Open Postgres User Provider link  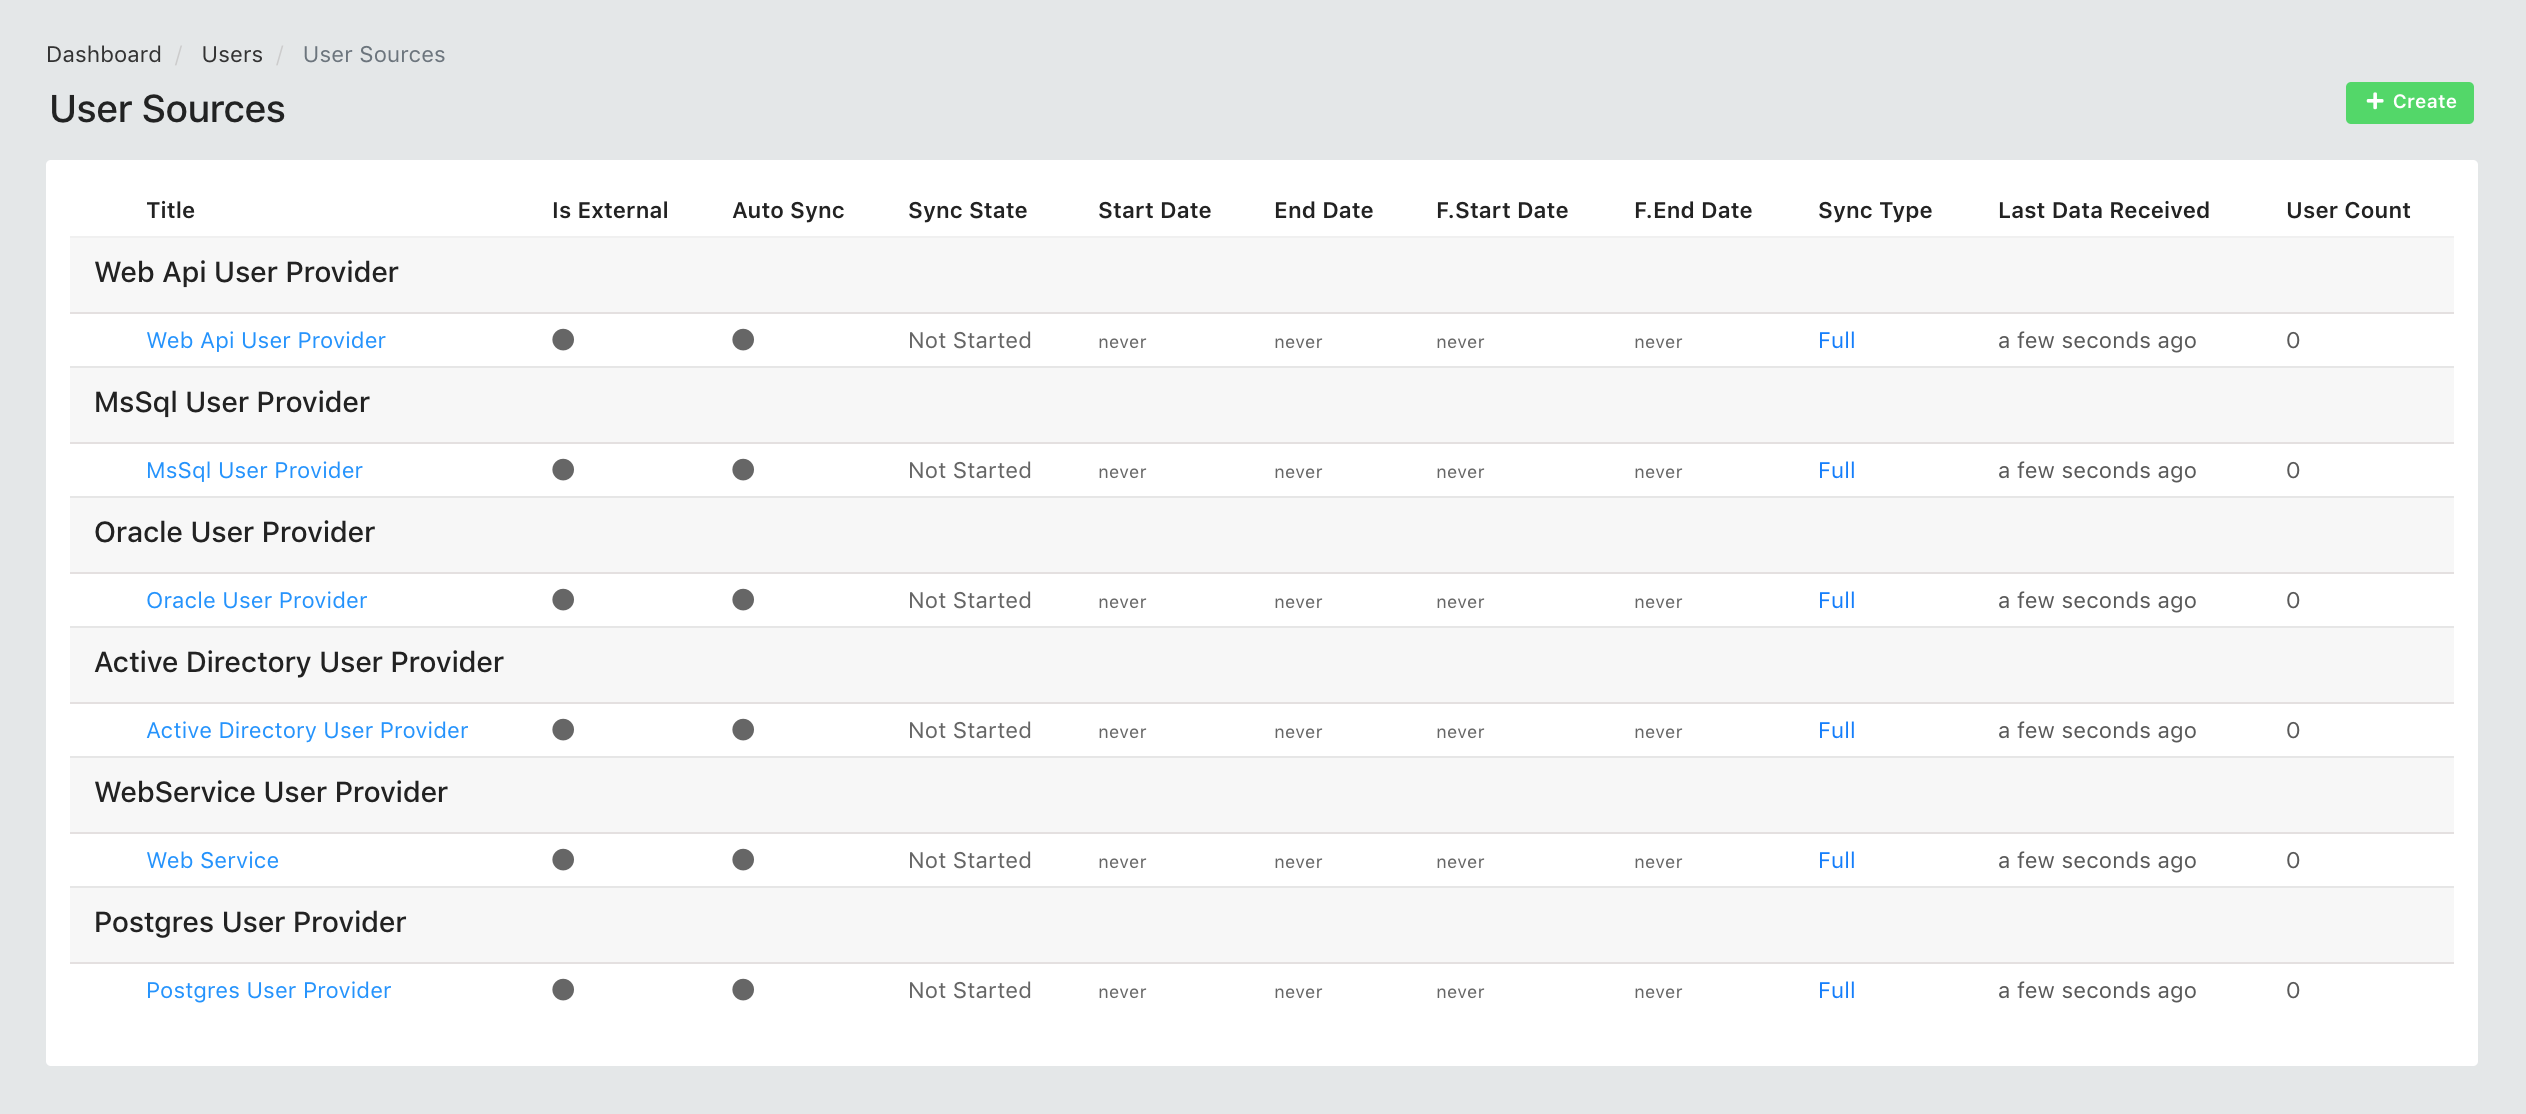click(x=269, y=990)
